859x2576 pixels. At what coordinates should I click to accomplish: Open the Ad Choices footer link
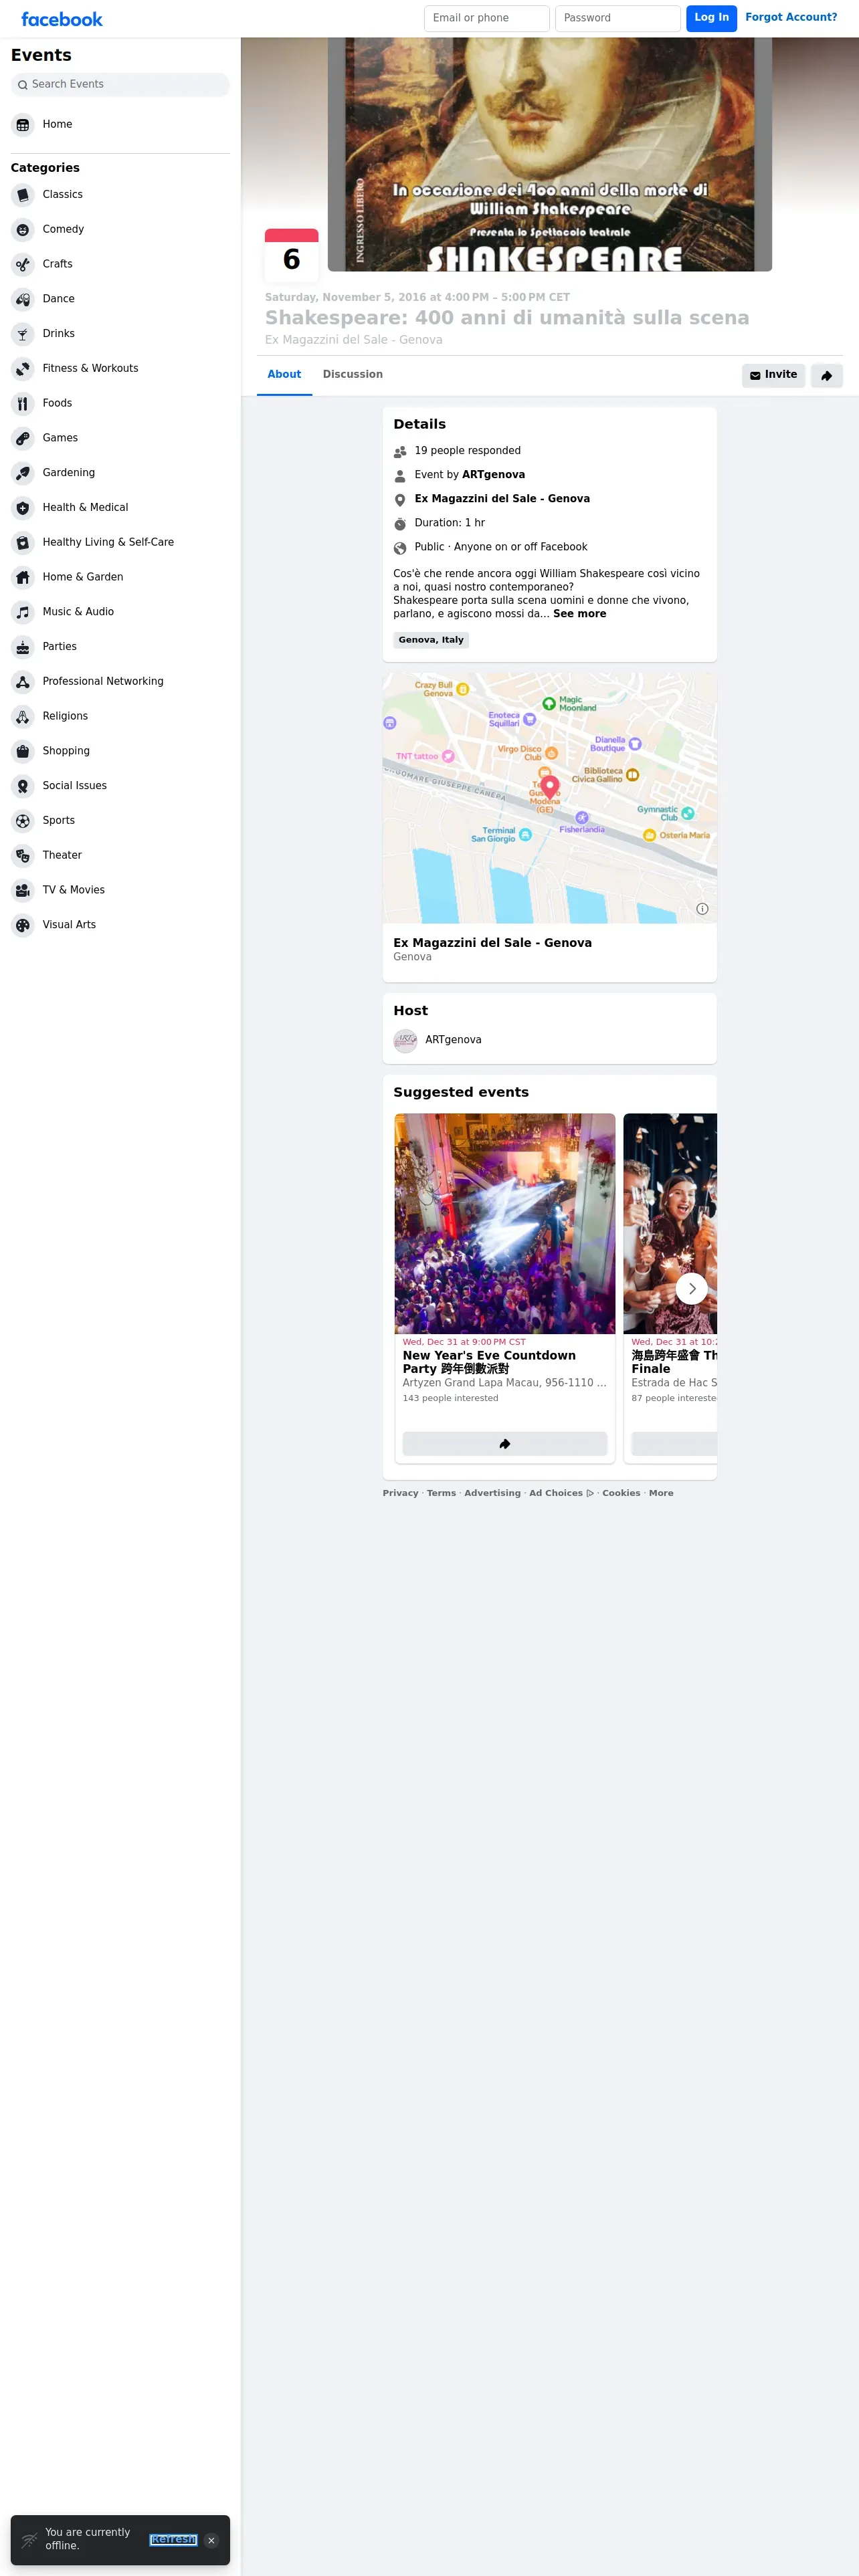click(561, 1493)
